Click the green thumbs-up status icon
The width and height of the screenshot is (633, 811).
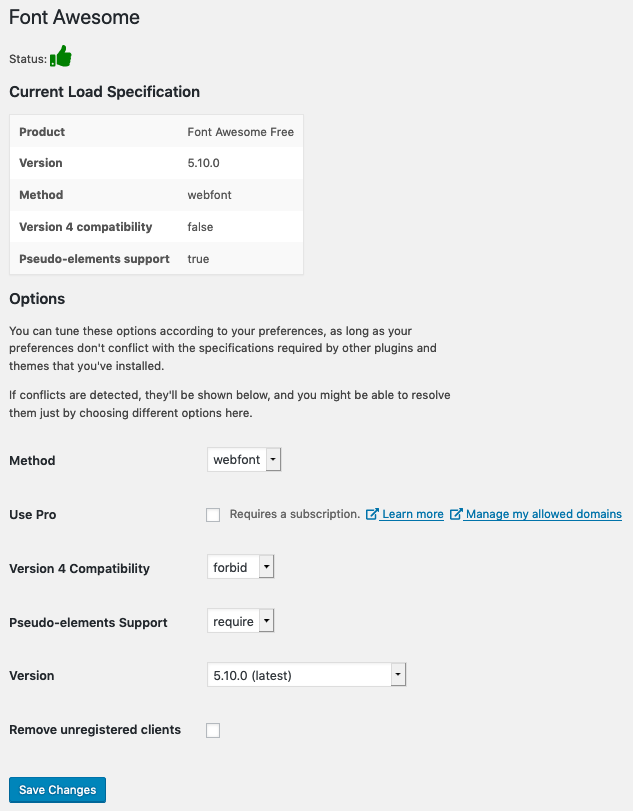click(61, 56)
